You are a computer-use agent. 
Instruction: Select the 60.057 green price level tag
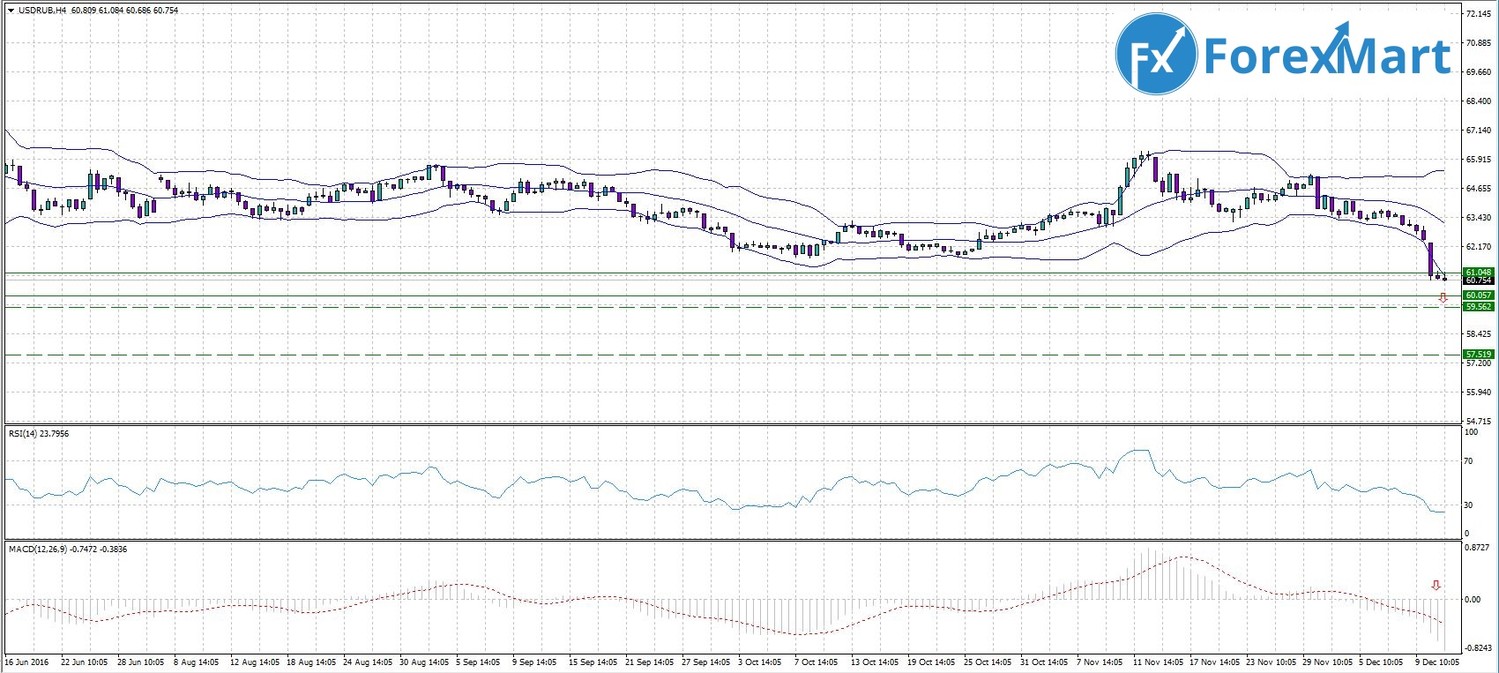[1477, 296]
